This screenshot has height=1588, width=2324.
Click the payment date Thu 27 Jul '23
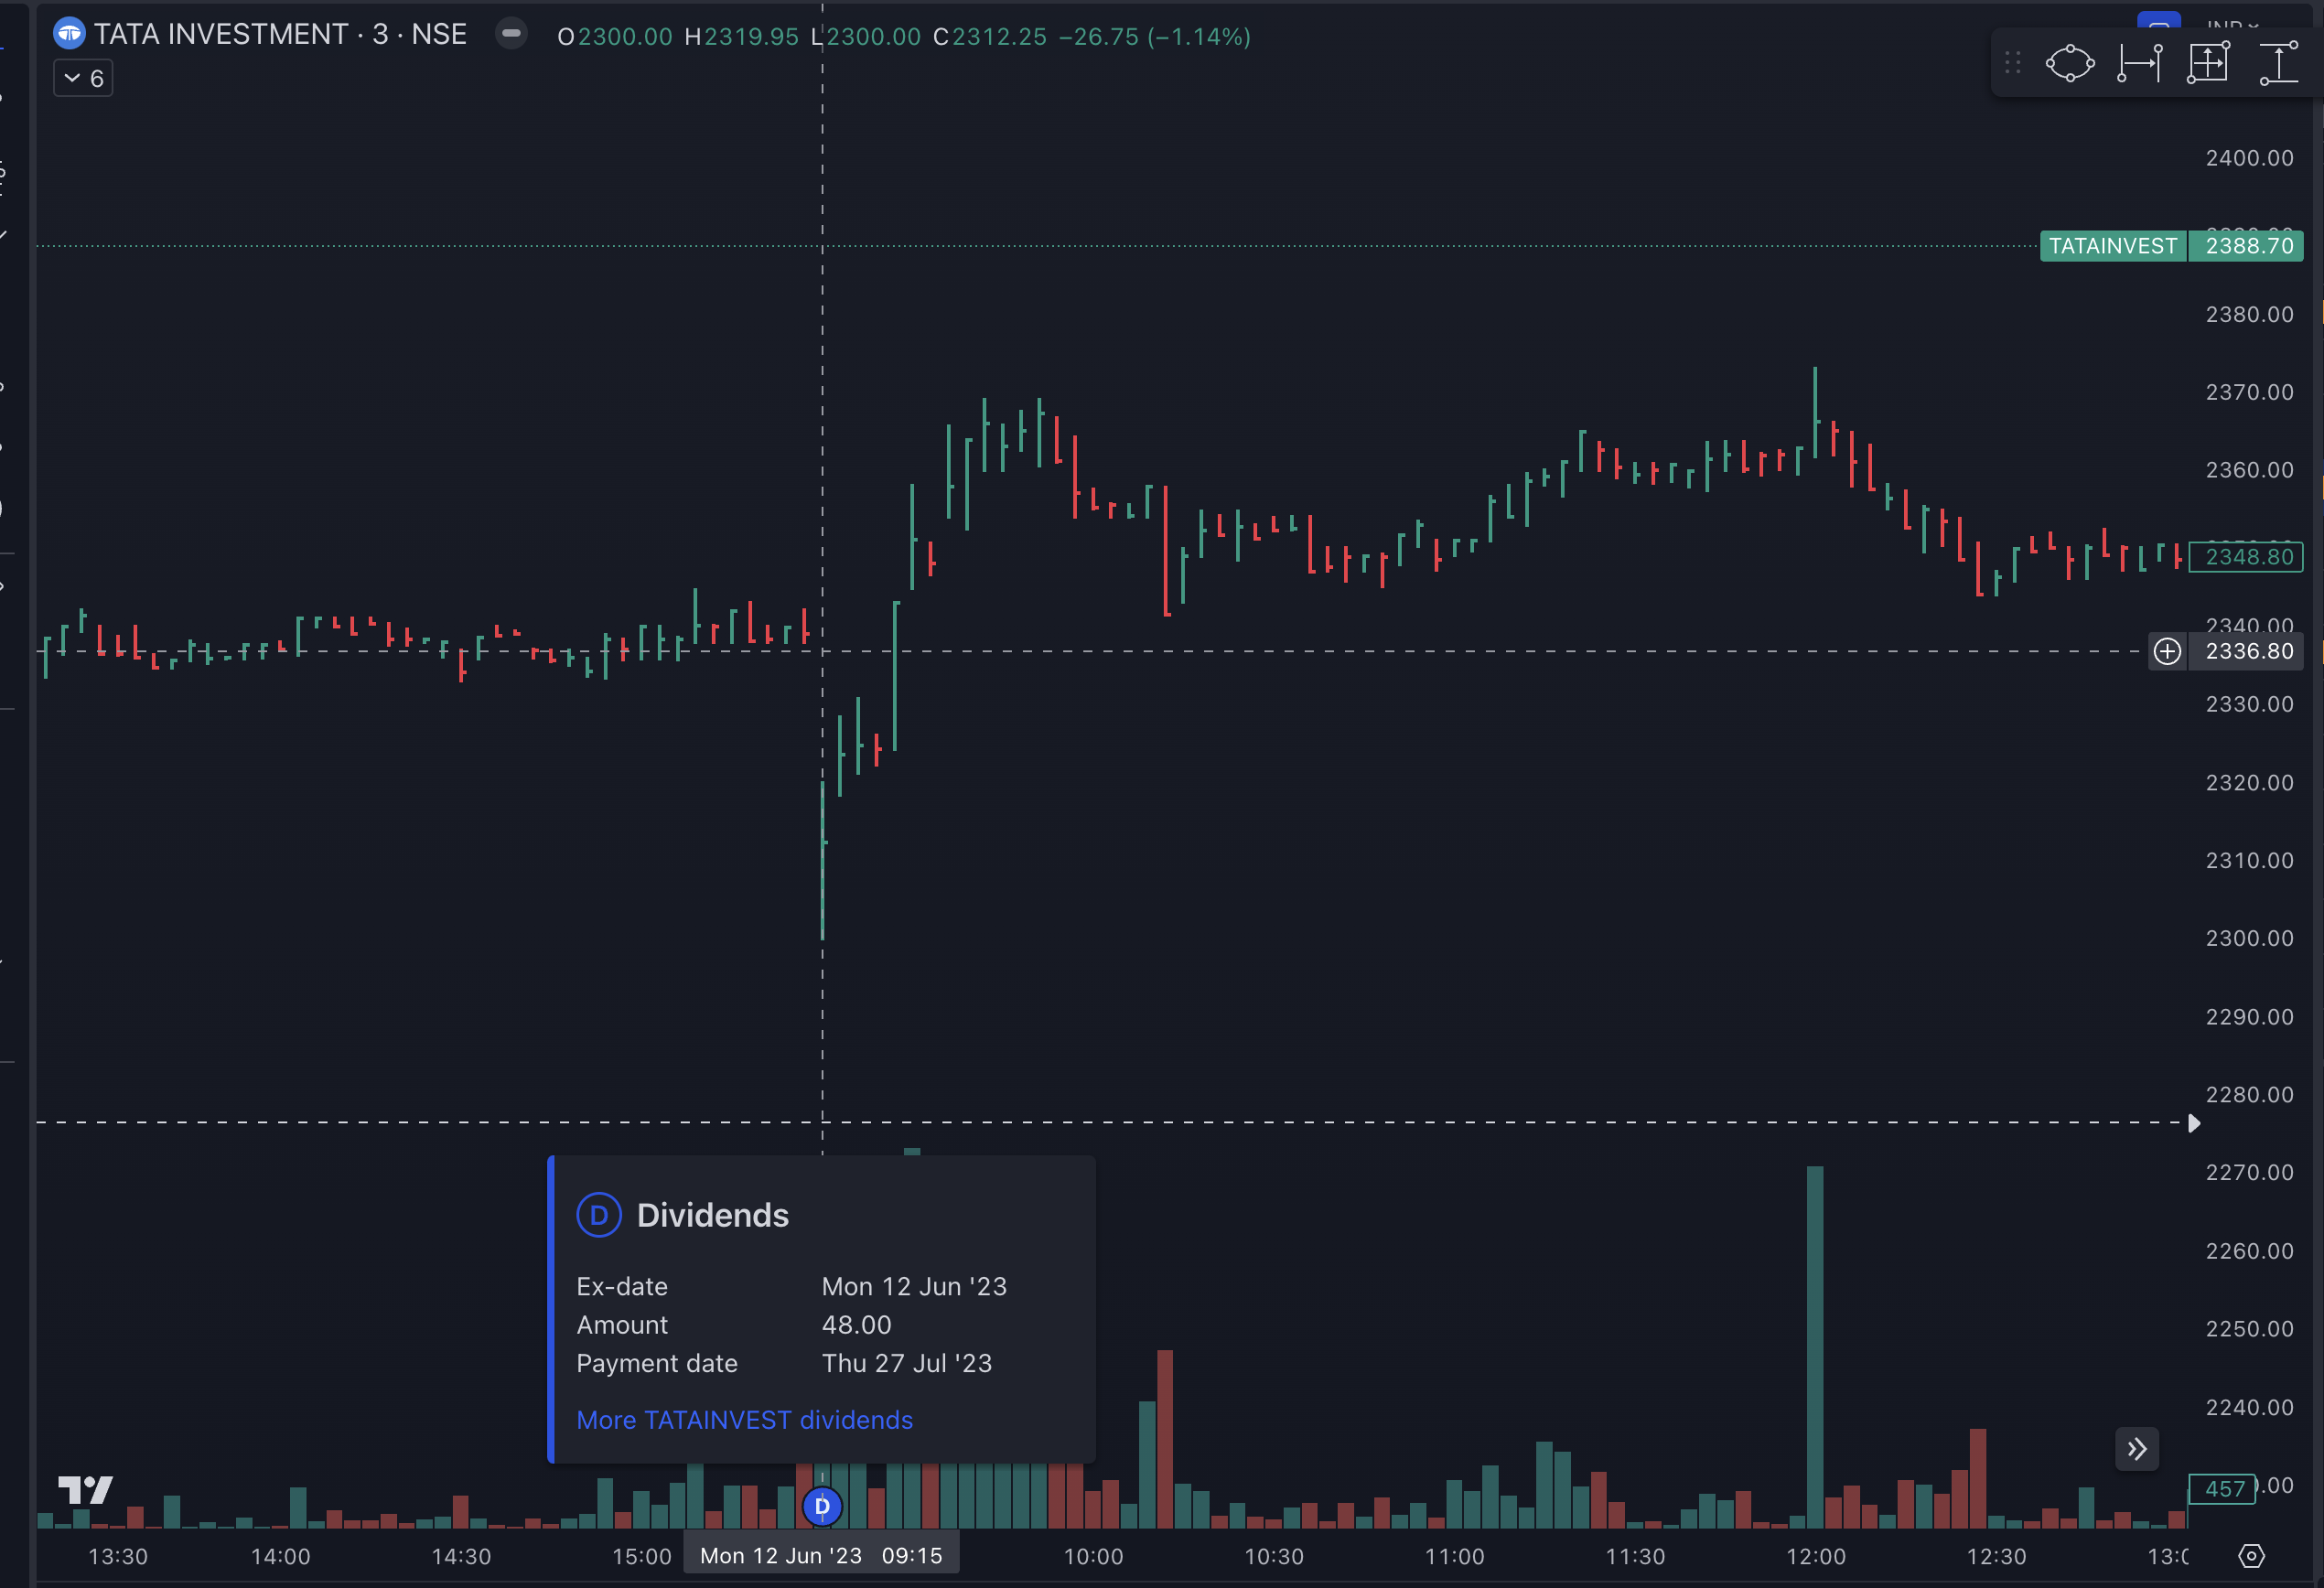coord(907,1363)
